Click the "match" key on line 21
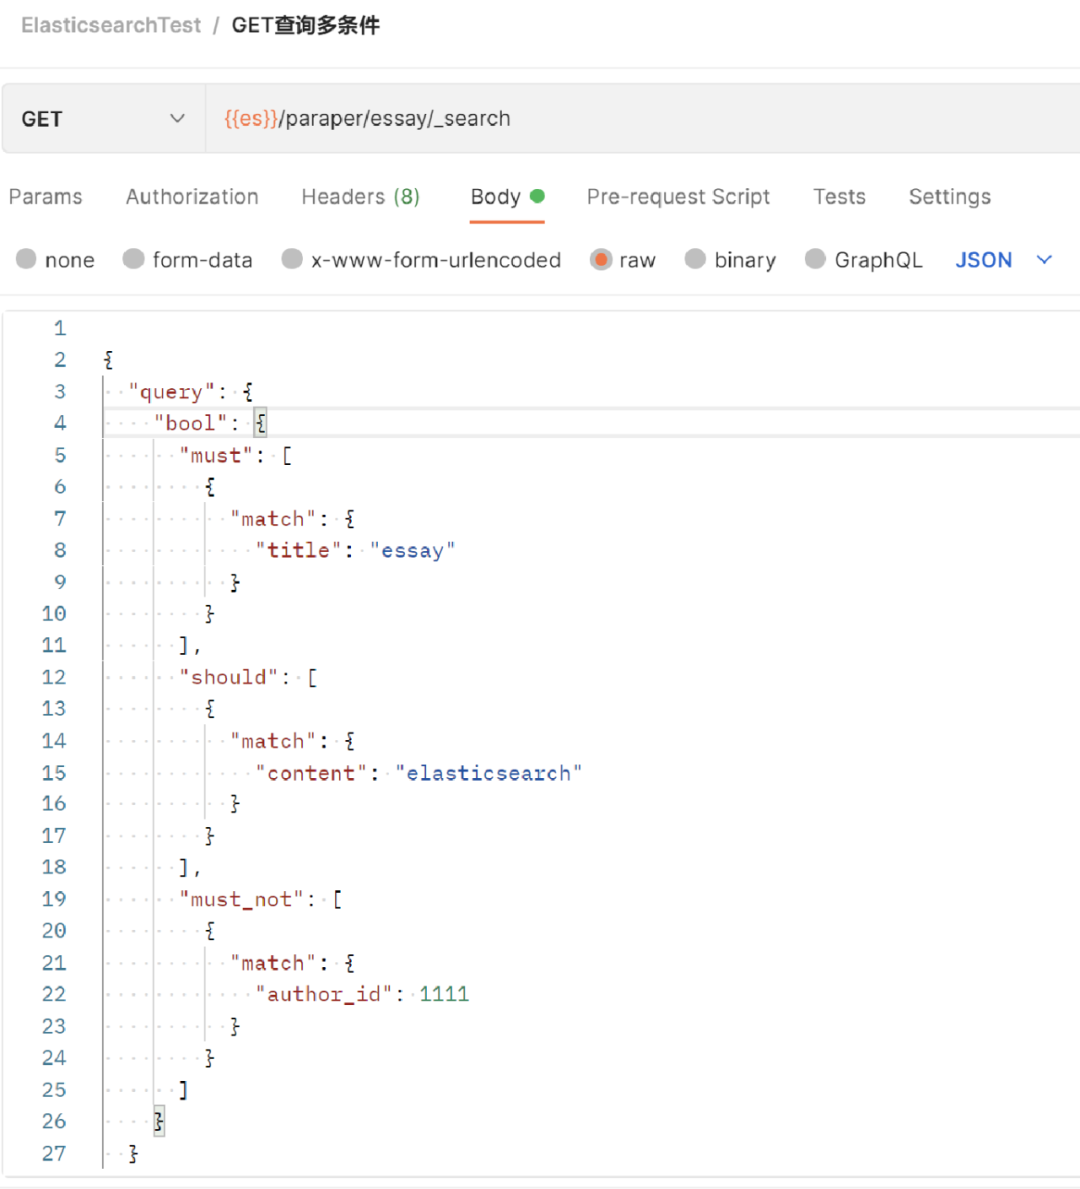1080x1189 pixels. tap(273, 963)
